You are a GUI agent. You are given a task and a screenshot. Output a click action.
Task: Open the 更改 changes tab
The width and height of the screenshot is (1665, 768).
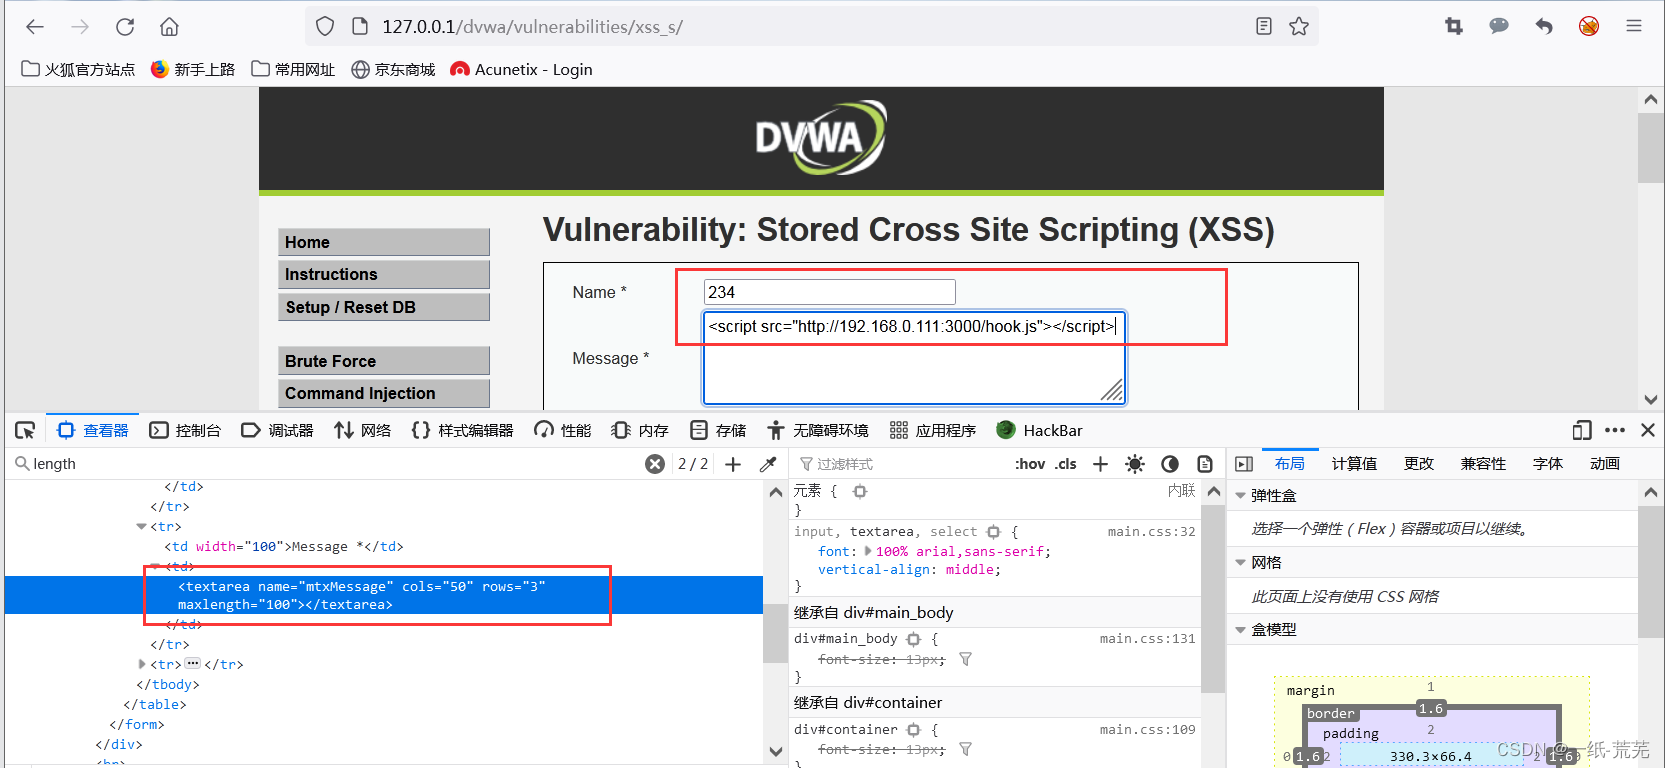coord(1418,464)
